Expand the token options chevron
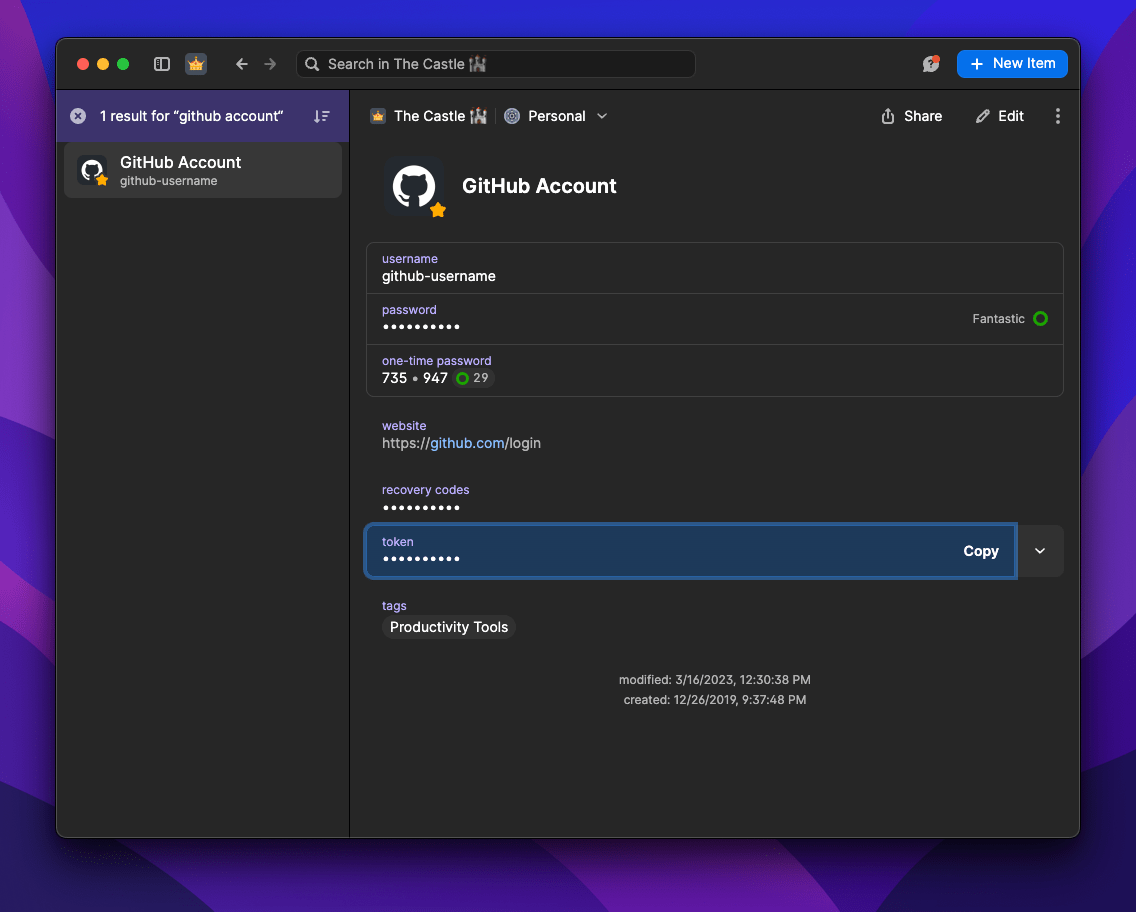1136x912 pixels. [x=1039, y=551]
